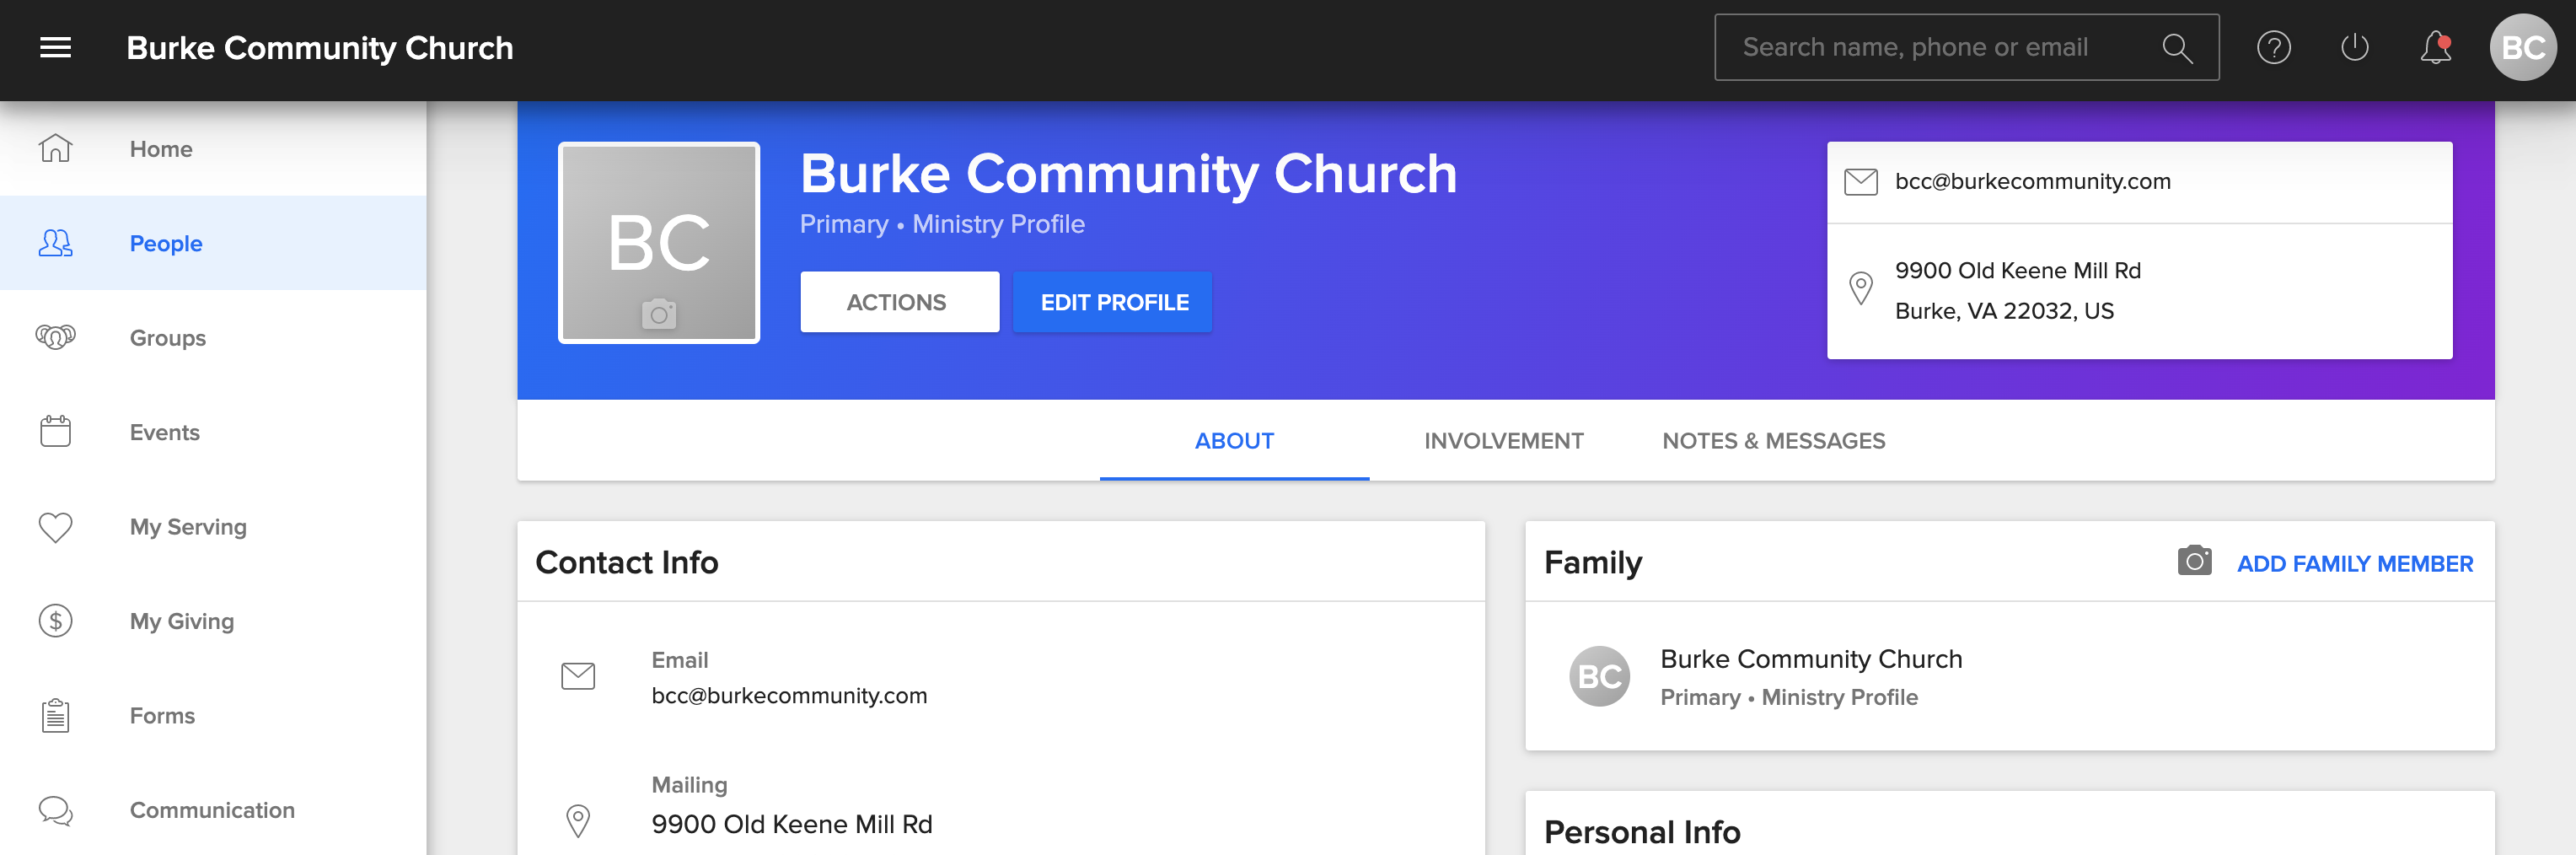Click the email address in header card

click(x=2032, y=182)
